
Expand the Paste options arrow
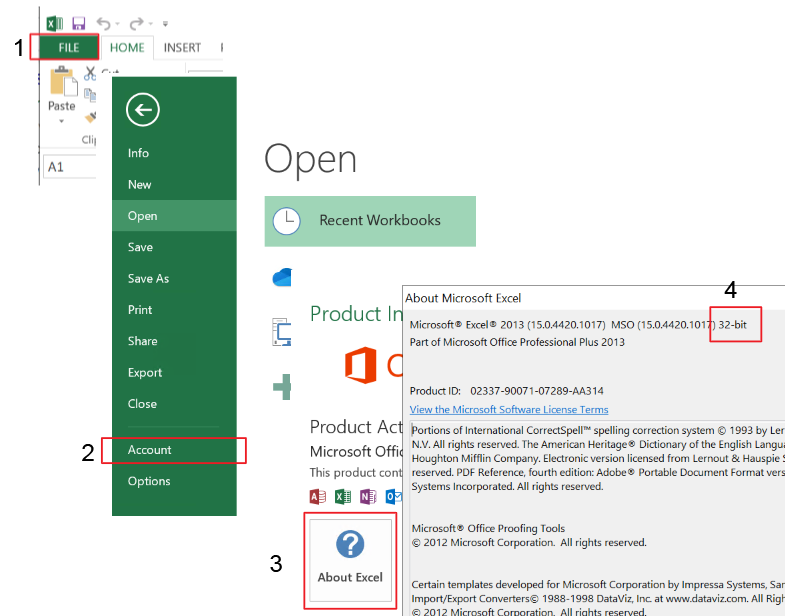(62, 121)
